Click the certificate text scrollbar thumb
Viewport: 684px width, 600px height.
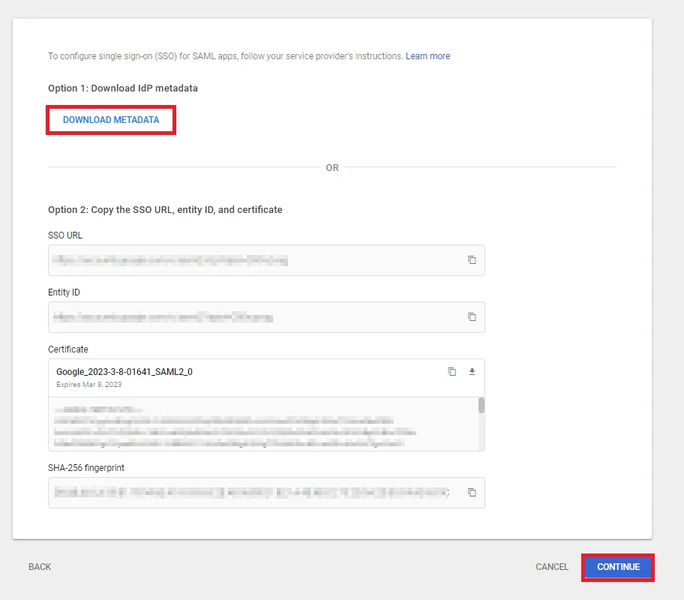click(481, 405)
